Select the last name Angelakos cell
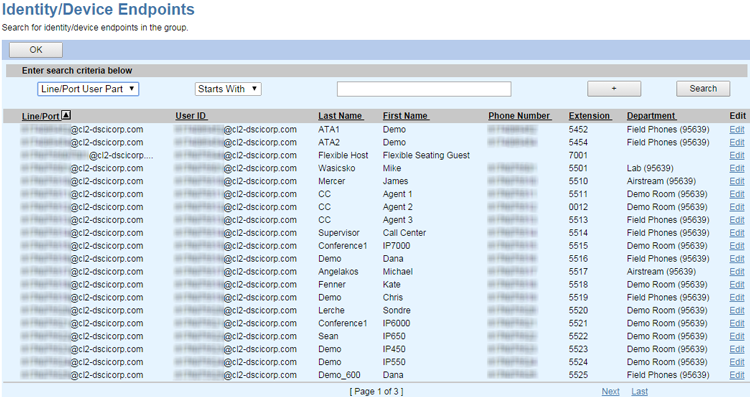The height and width of the screenshot is (397, 750). click(338, 272)
